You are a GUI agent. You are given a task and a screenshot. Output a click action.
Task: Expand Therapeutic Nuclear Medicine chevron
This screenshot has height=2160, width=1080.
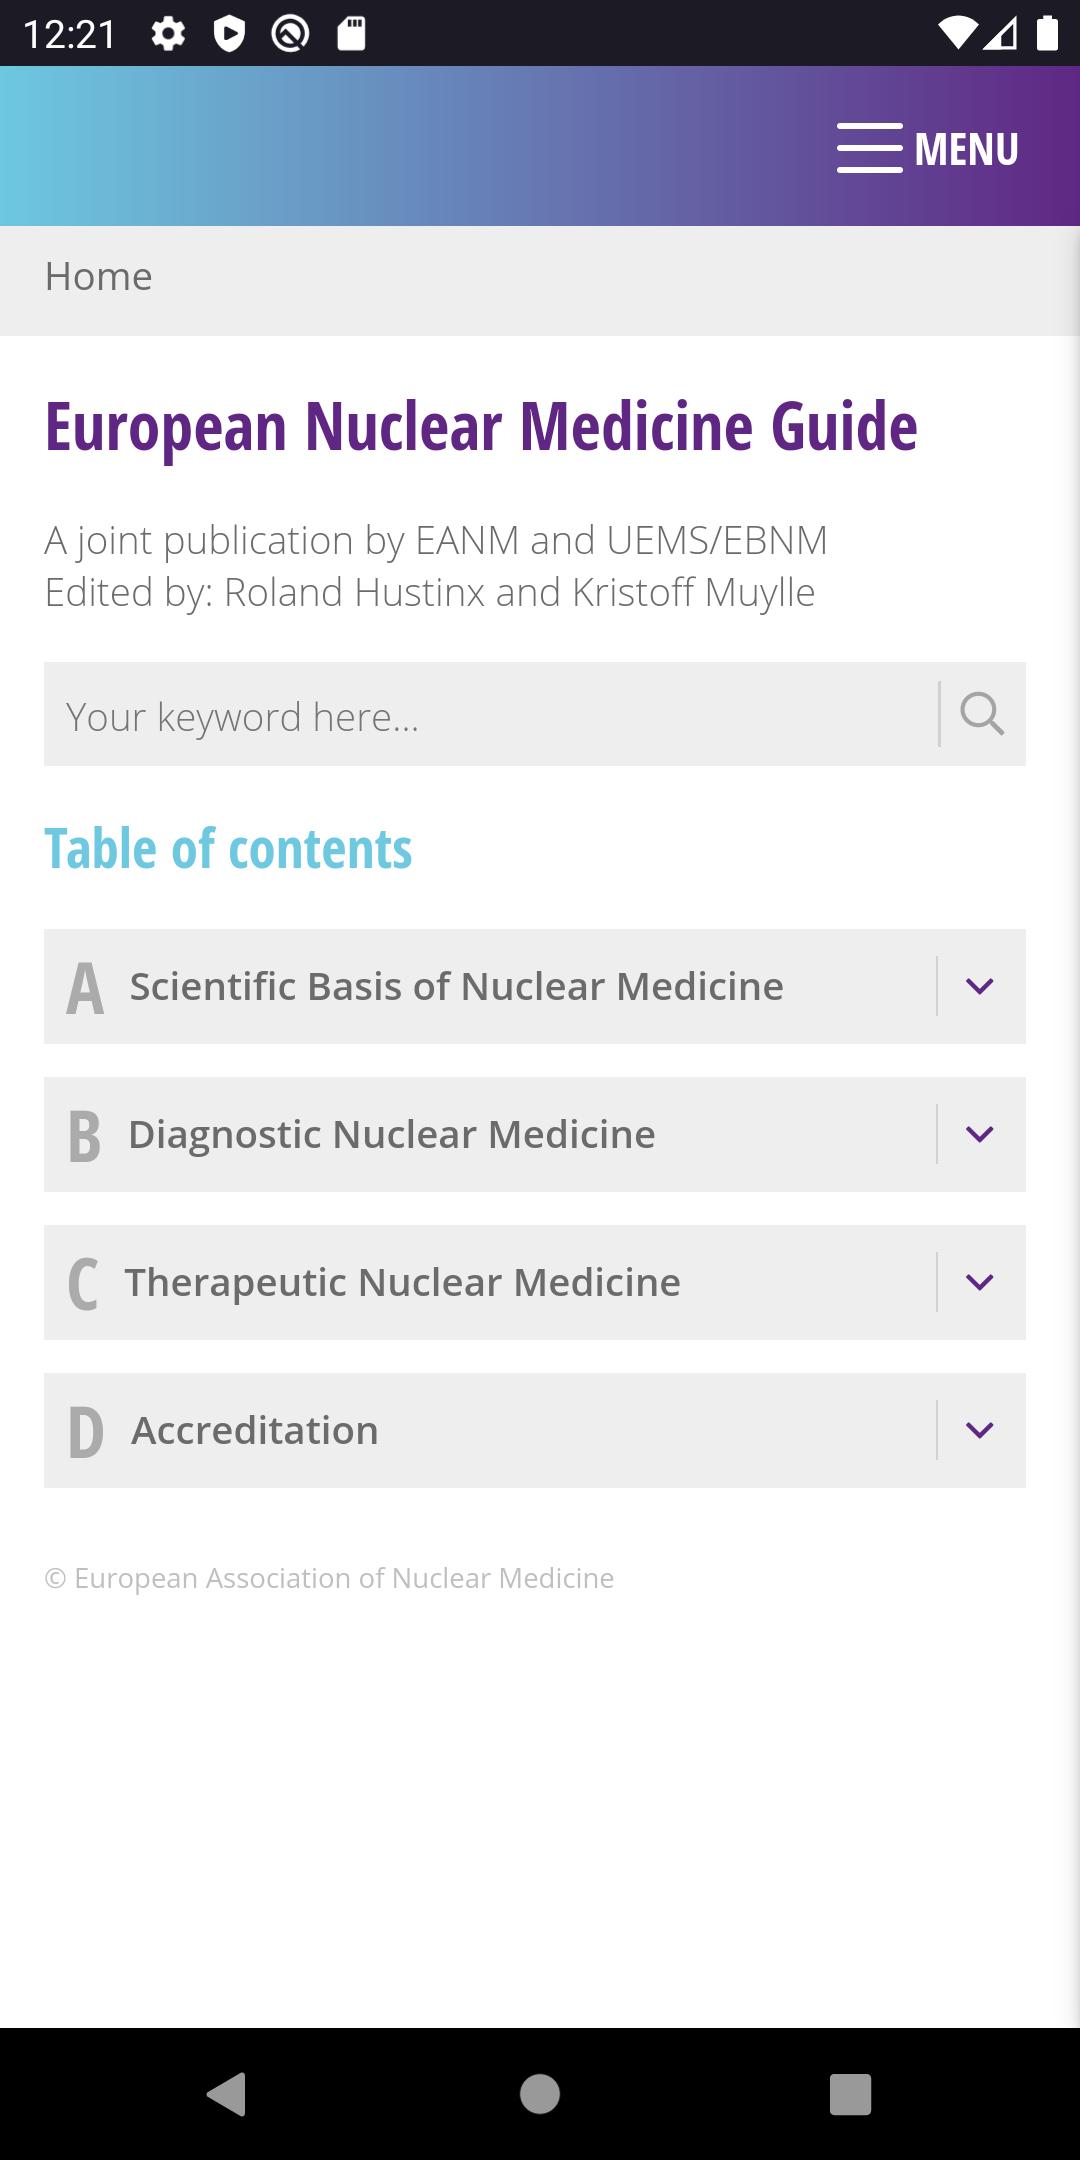point(980,1282)
